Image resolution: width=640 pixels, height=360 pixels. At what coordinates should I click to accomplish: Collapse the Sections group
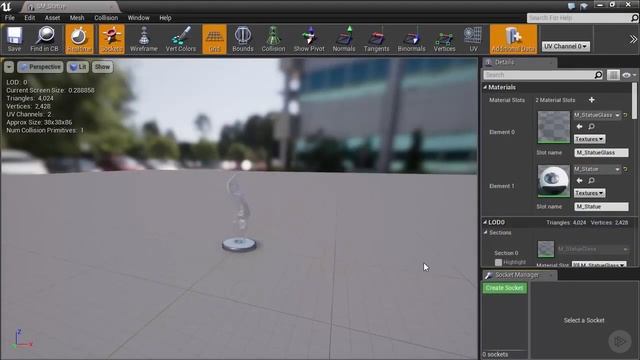point(486,233)
